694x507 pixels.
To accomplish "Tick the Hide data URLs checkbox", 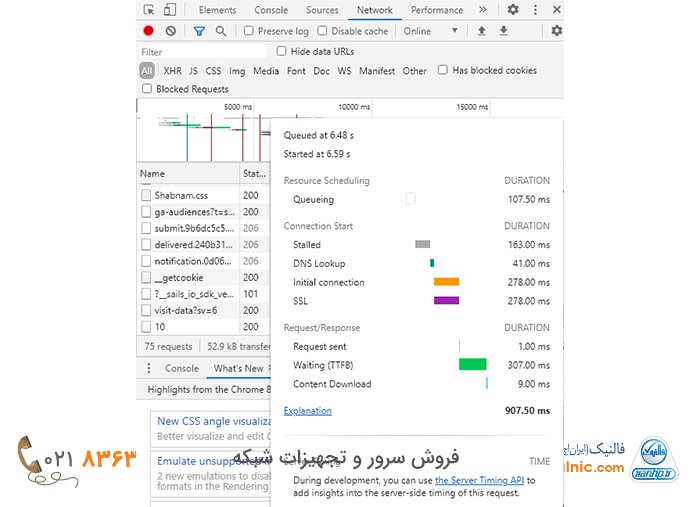I will [282, 51].
